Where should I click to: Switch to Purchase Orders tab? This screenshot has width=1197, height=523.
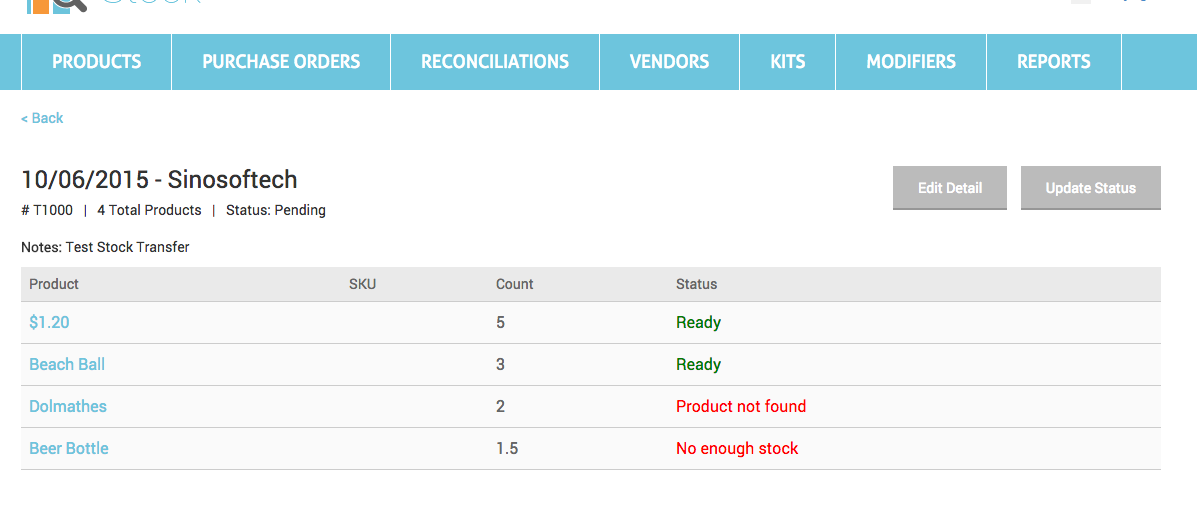pyautogui.click(x=281, y=62)
